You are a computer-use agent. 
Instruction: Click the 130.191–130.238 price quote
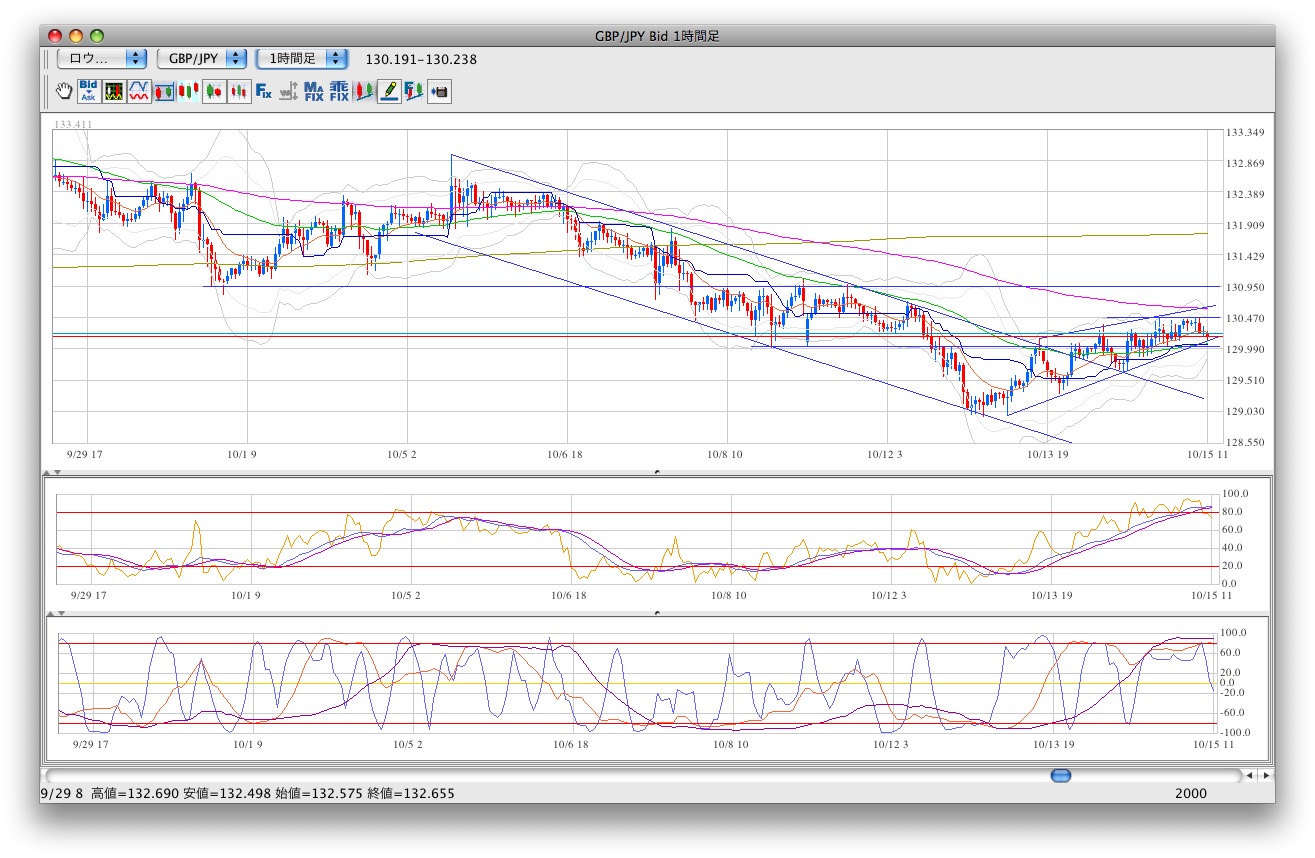[421, 59]
